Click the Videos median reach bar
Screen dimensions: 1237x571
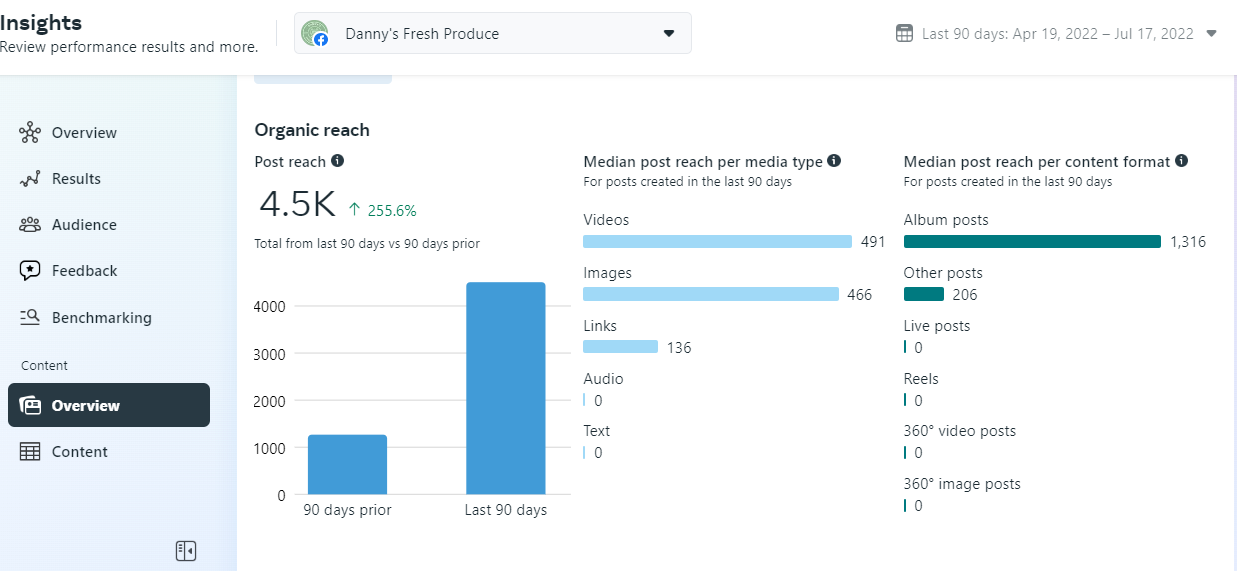(x=717, y=242)
